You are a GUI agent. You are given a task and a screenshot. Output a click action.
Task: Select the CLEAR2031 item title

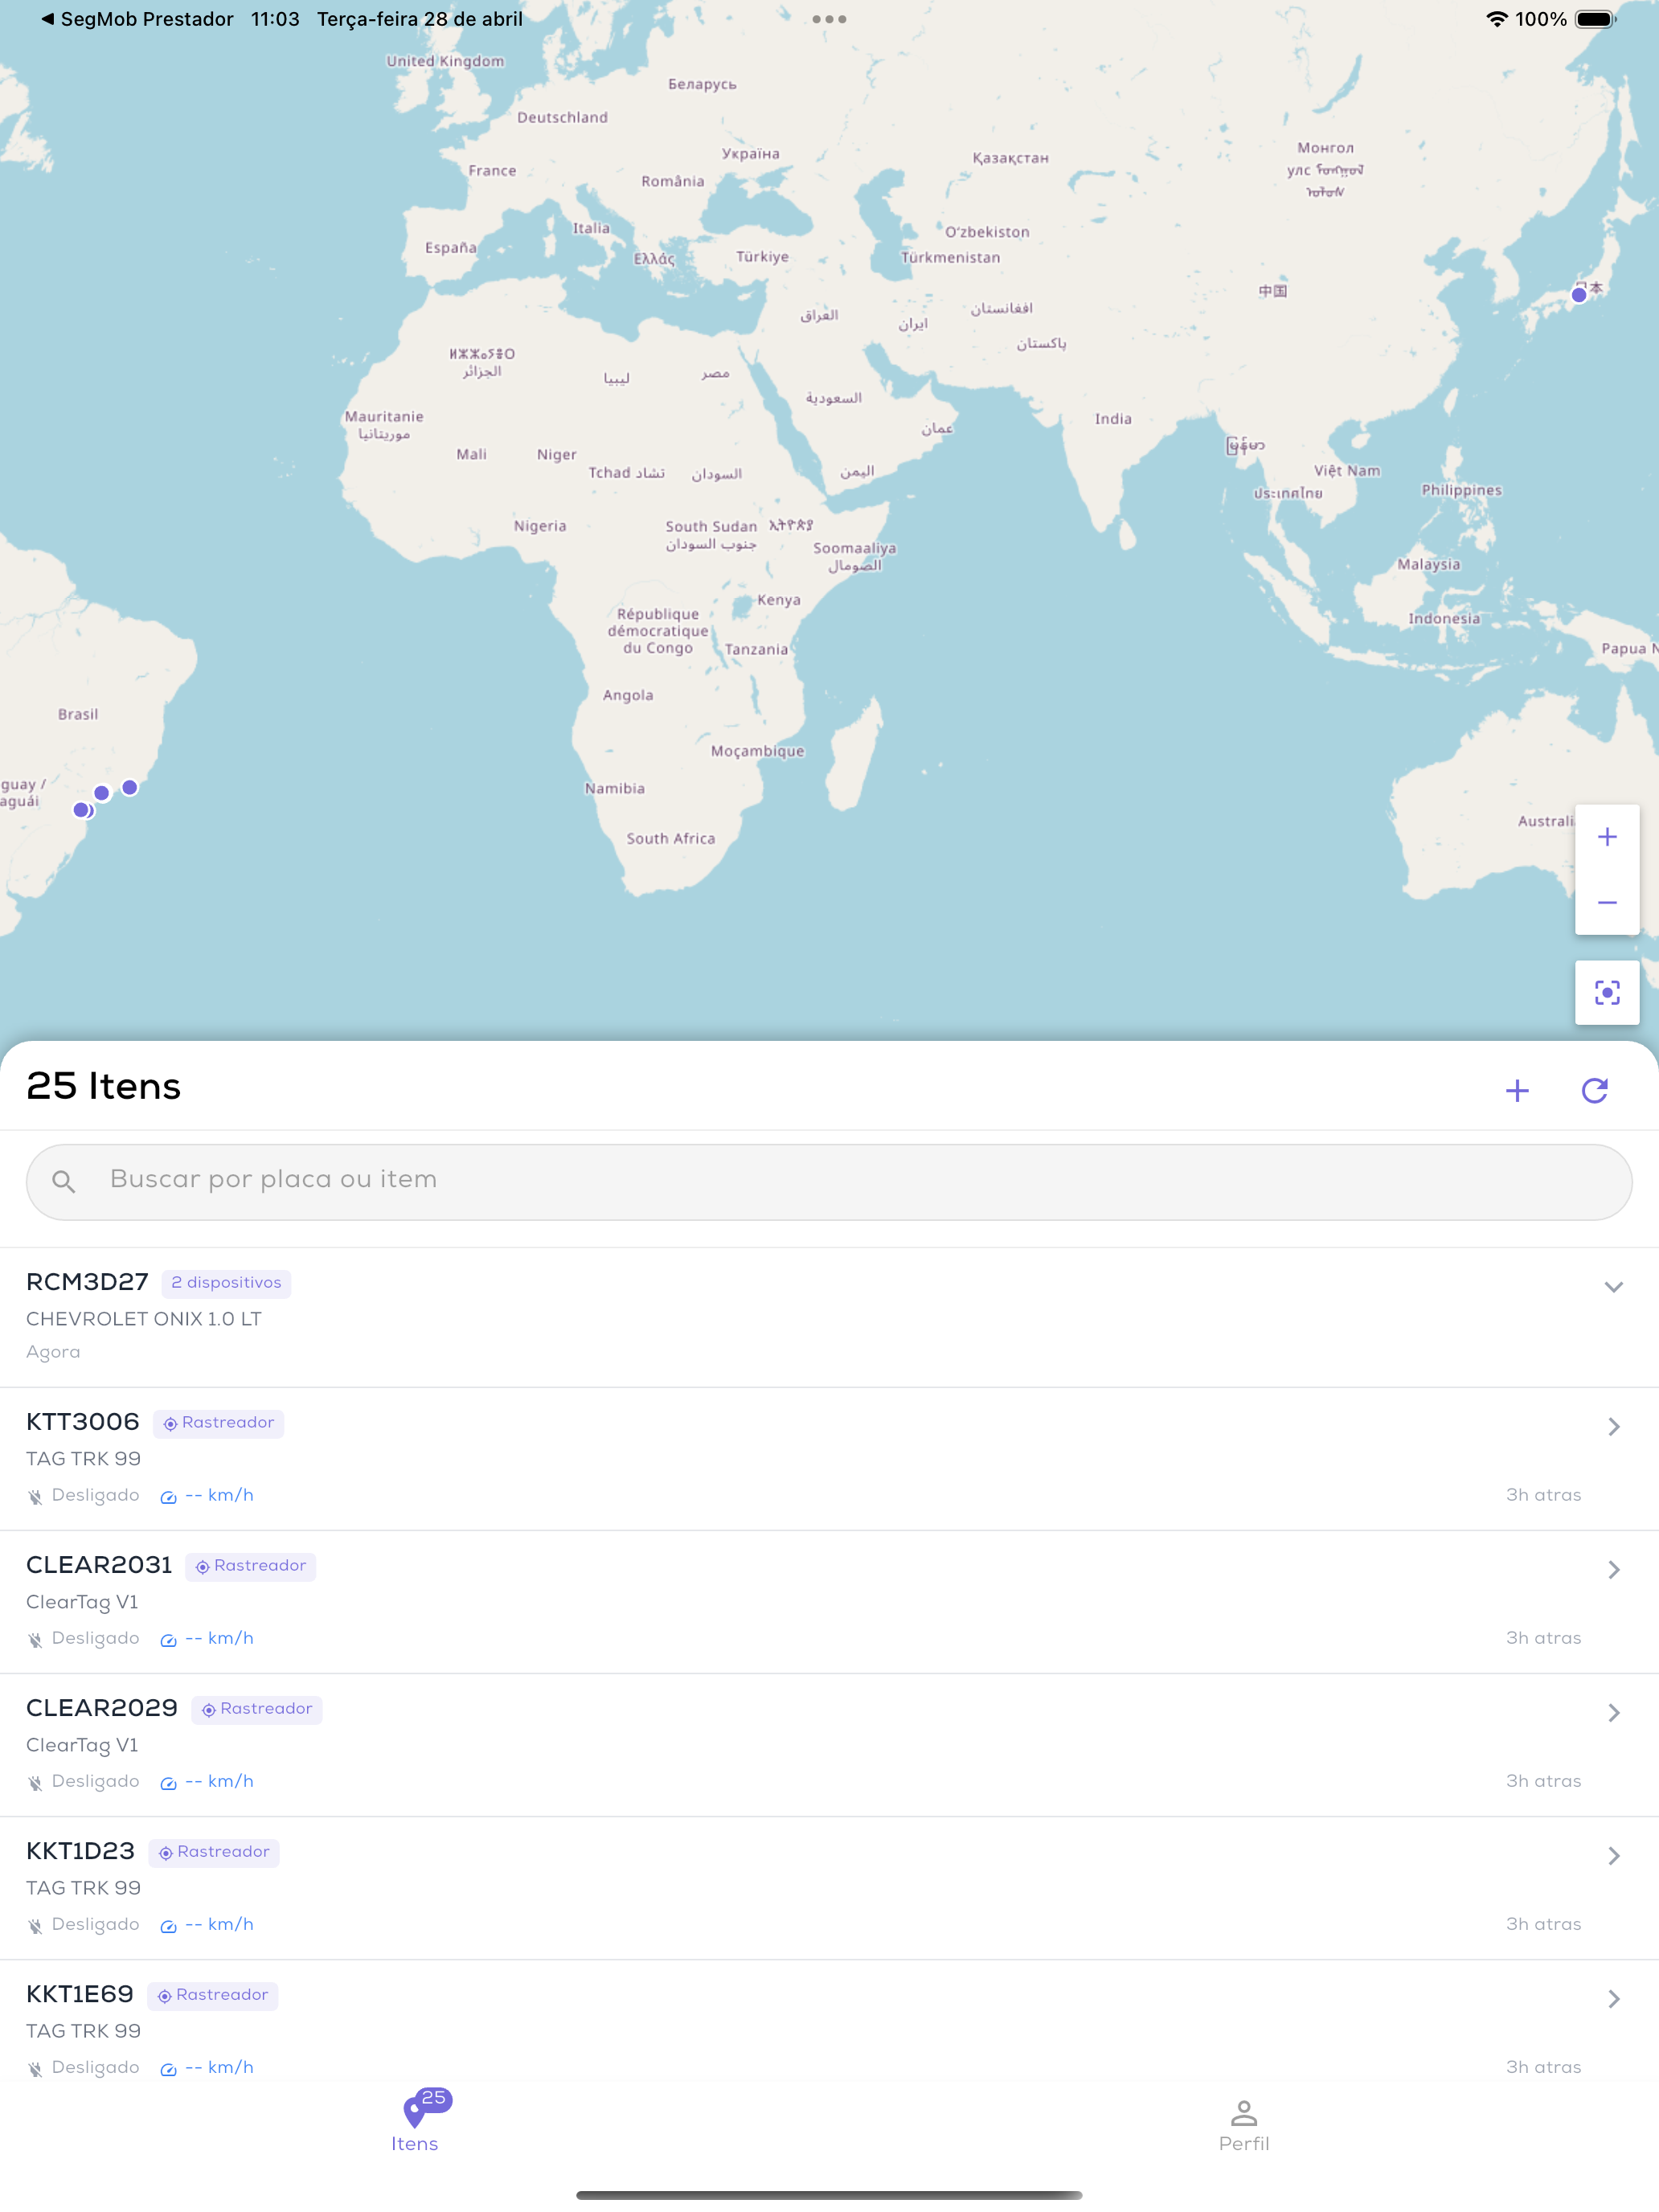pos(99,1566)
